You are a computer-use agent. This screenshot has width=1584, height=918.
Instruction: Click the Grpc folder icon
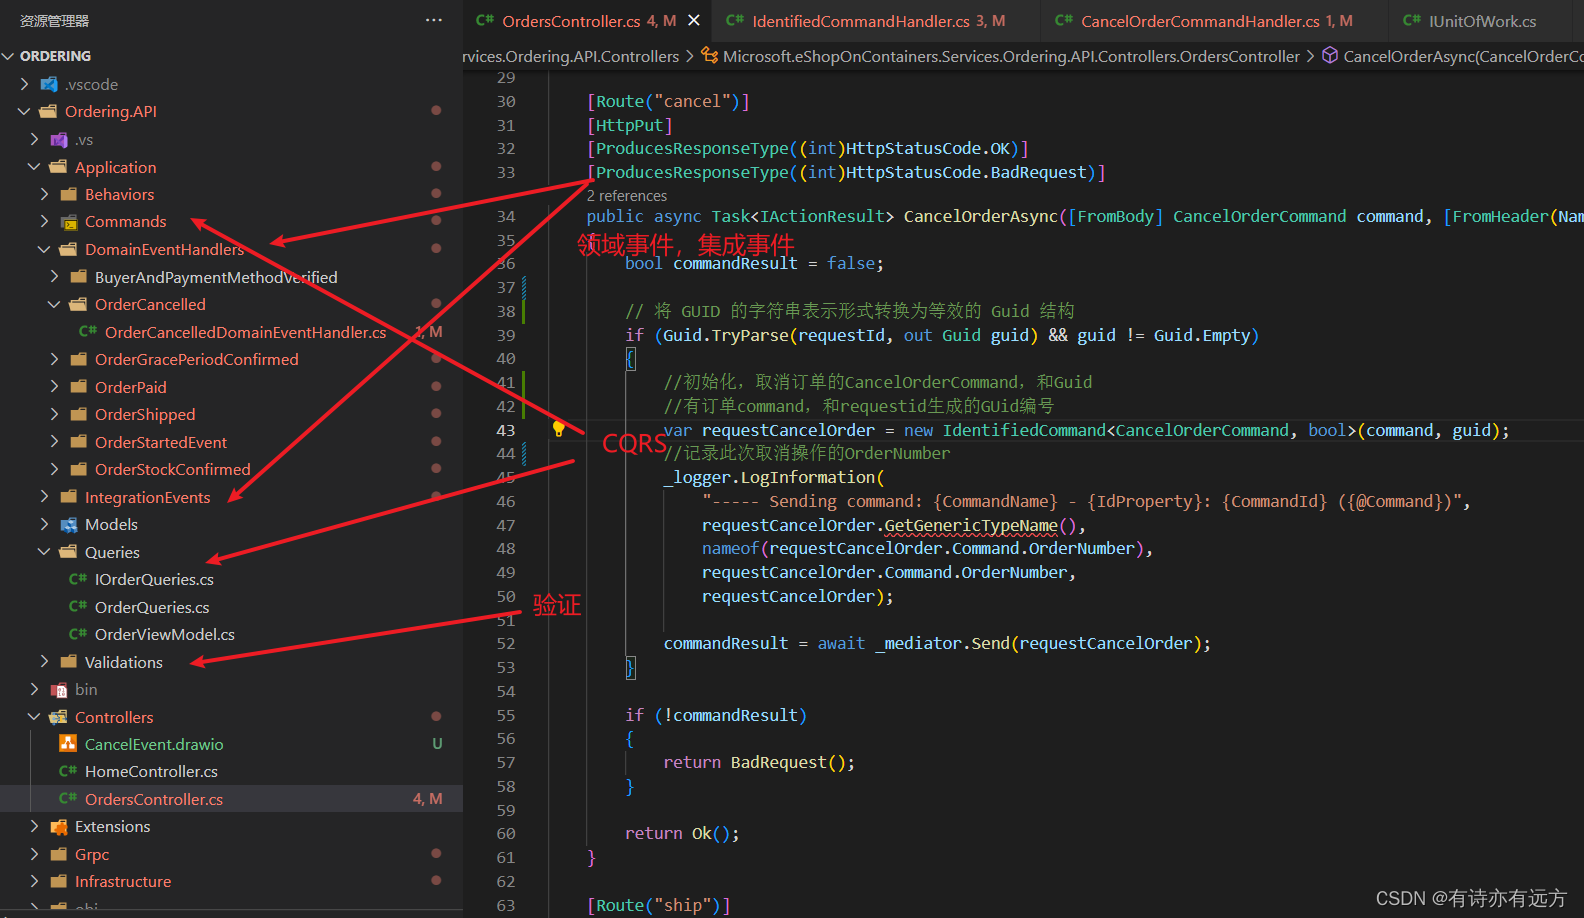click(x=59, y=854)
